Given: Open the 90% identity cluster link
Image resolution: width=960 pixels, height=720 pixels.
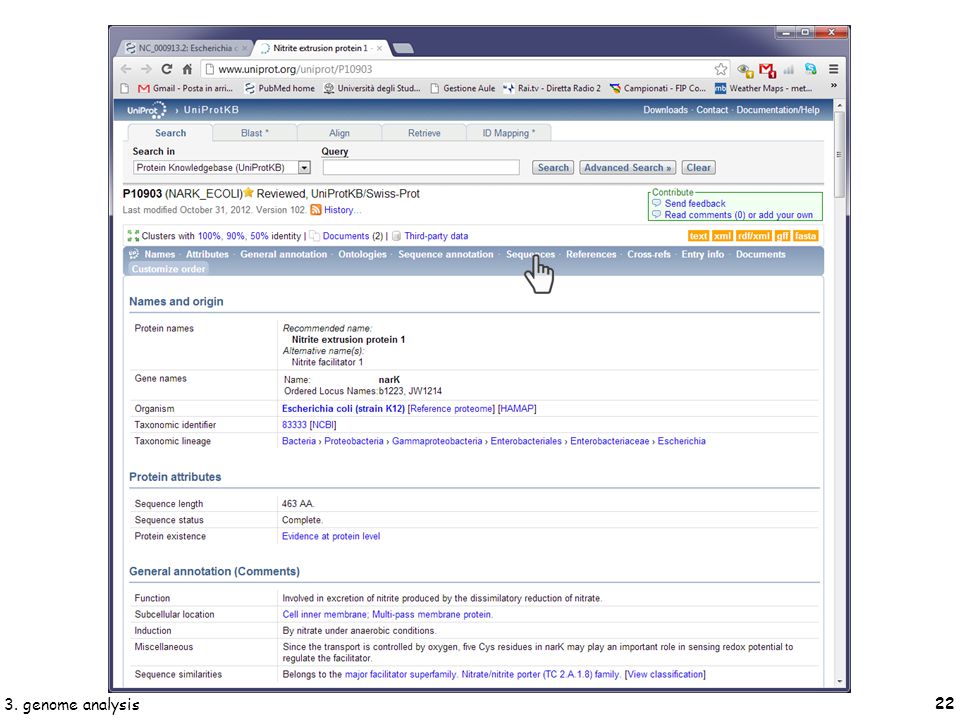Looking at the screenshot, I should point(235,236).
